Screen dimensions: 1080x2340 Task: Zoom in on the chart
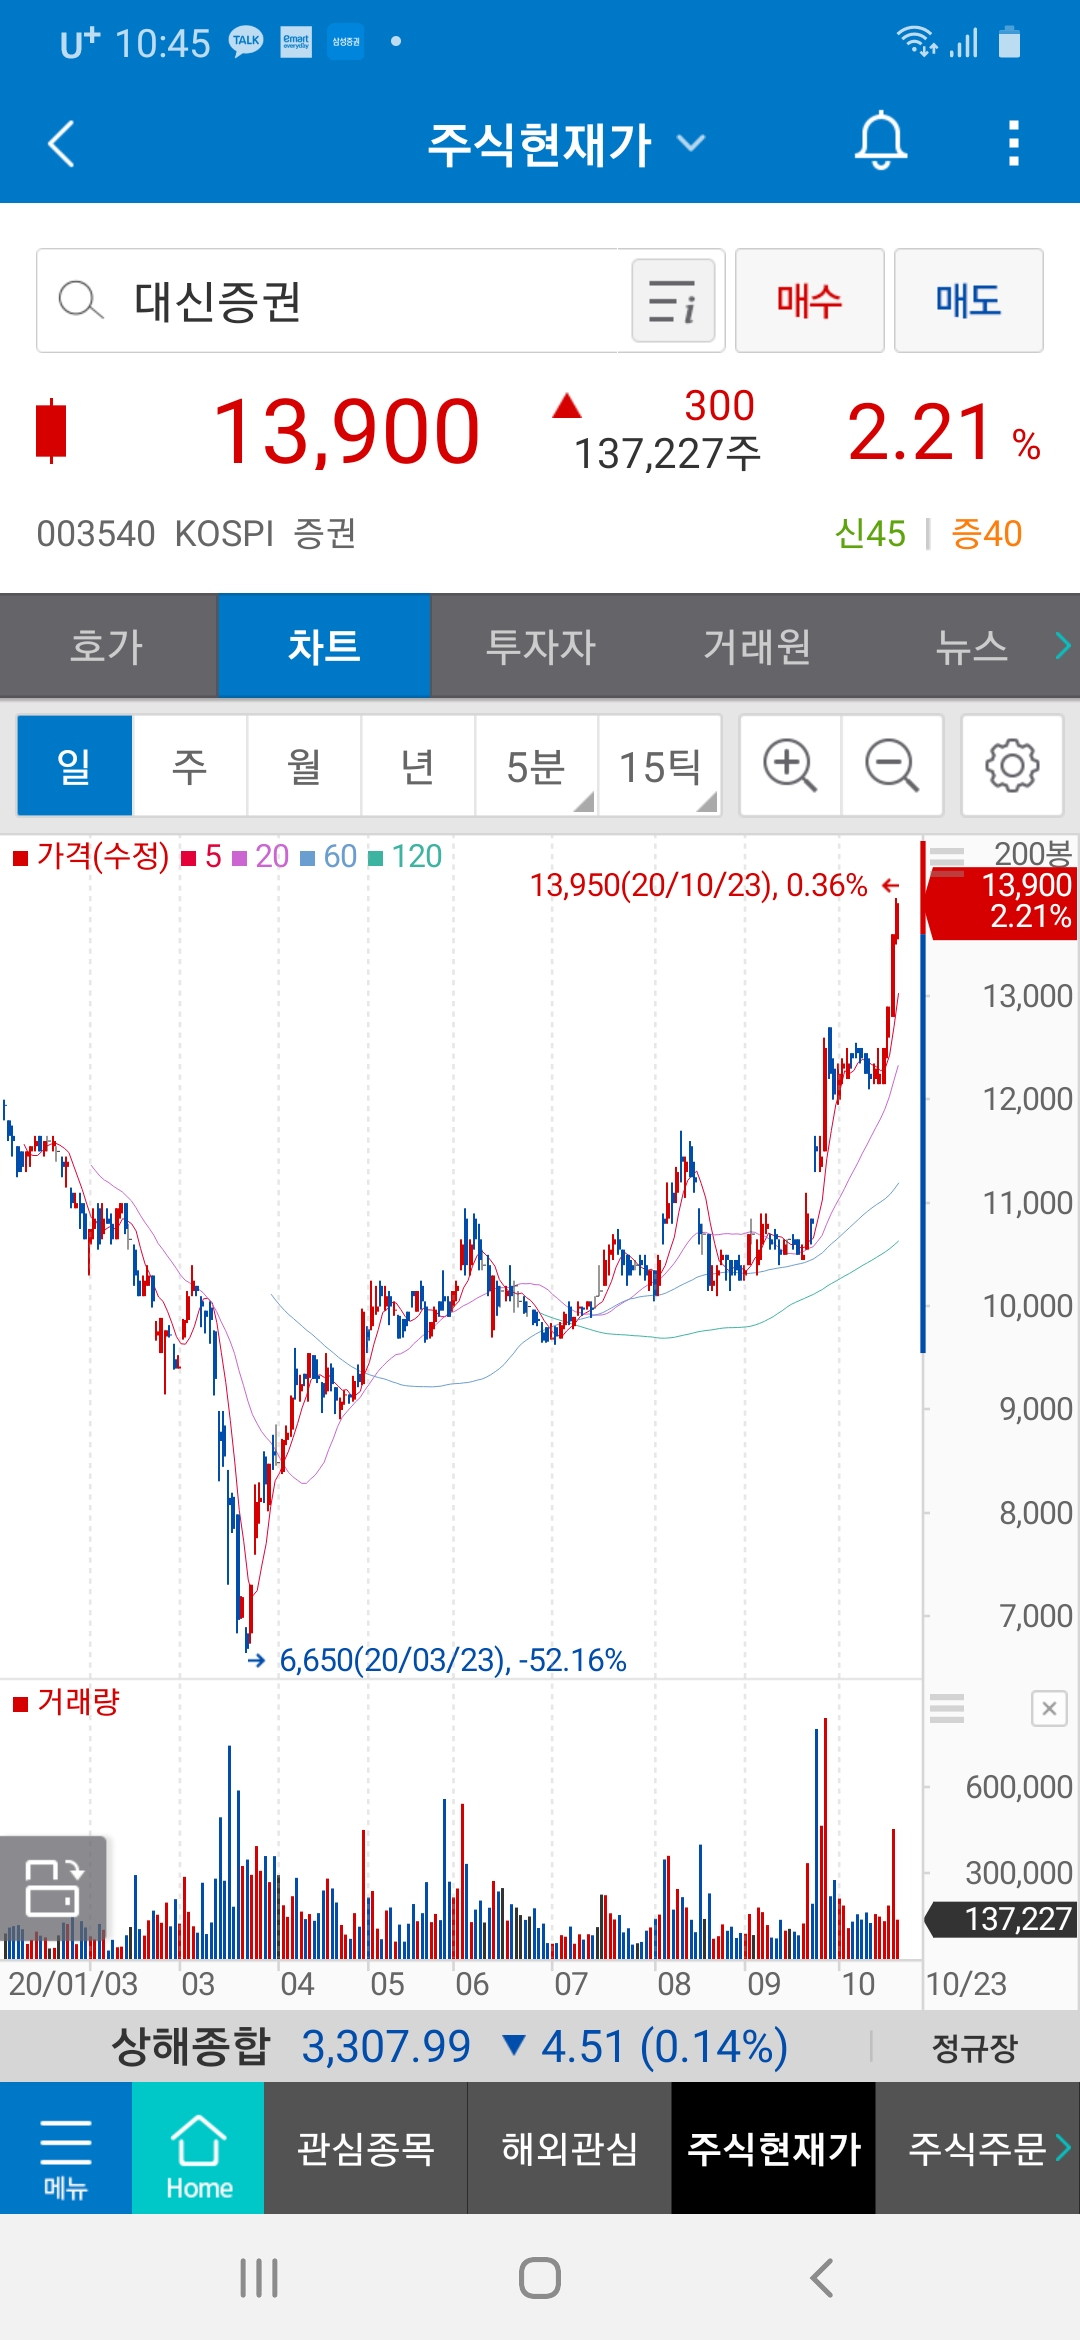[x=790, y=766]
